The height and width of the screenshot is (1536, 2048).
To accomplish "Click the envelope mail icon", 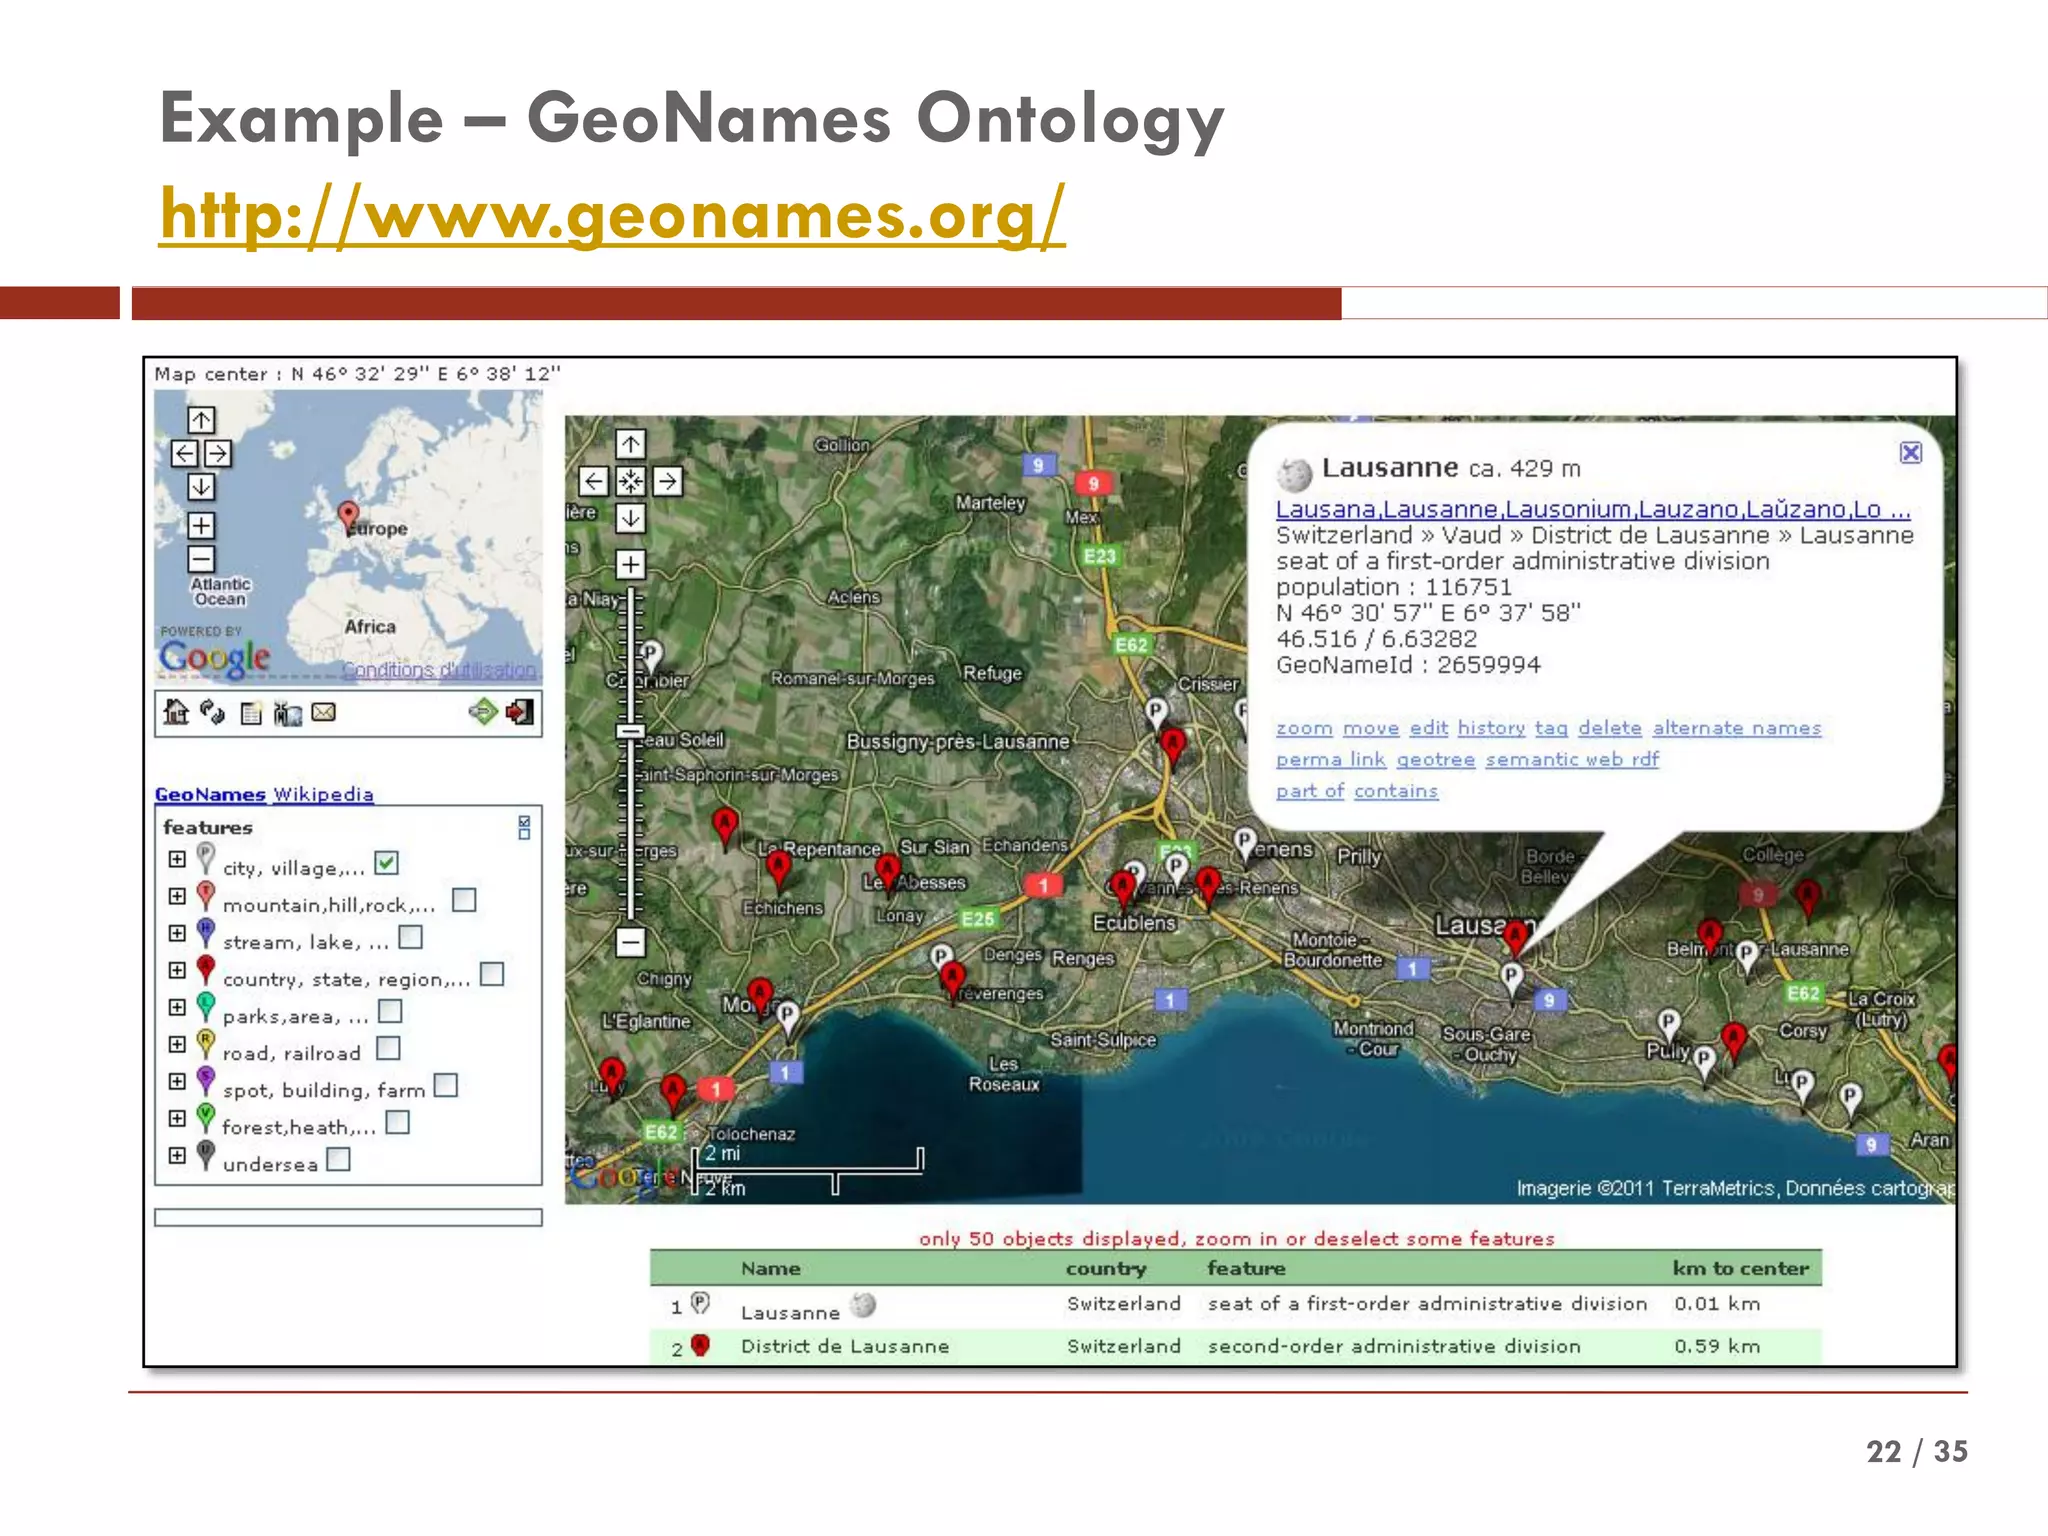I will tap(324, 712).
